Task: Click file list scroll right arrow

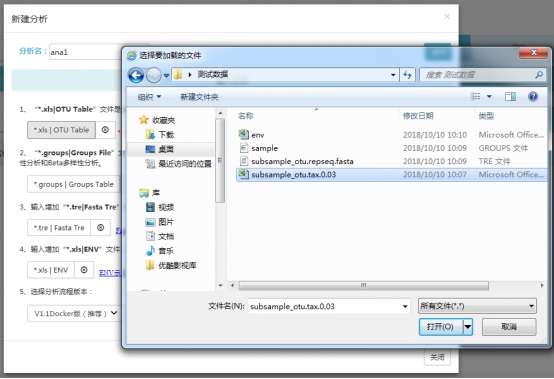Action: coord(542,285)
